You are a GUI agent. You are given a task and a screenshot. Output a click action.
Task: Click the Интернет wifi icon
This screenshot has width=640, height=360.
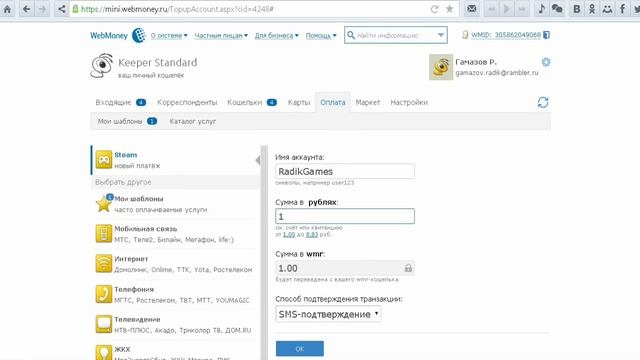pos(104,264)
